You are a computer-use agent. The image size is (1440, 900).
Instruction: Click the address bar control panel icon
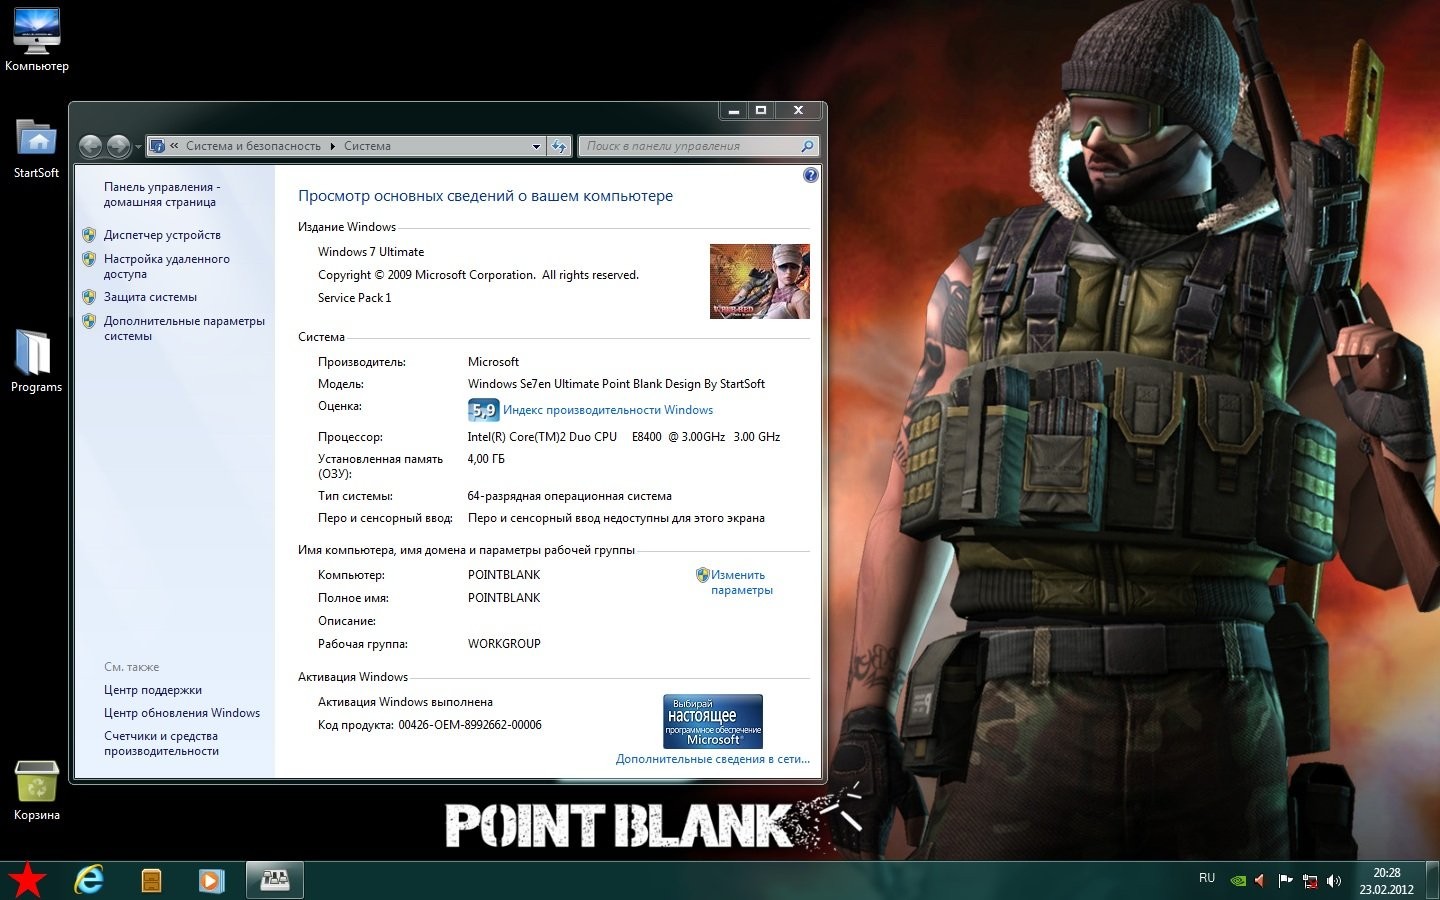pos(157,146)
